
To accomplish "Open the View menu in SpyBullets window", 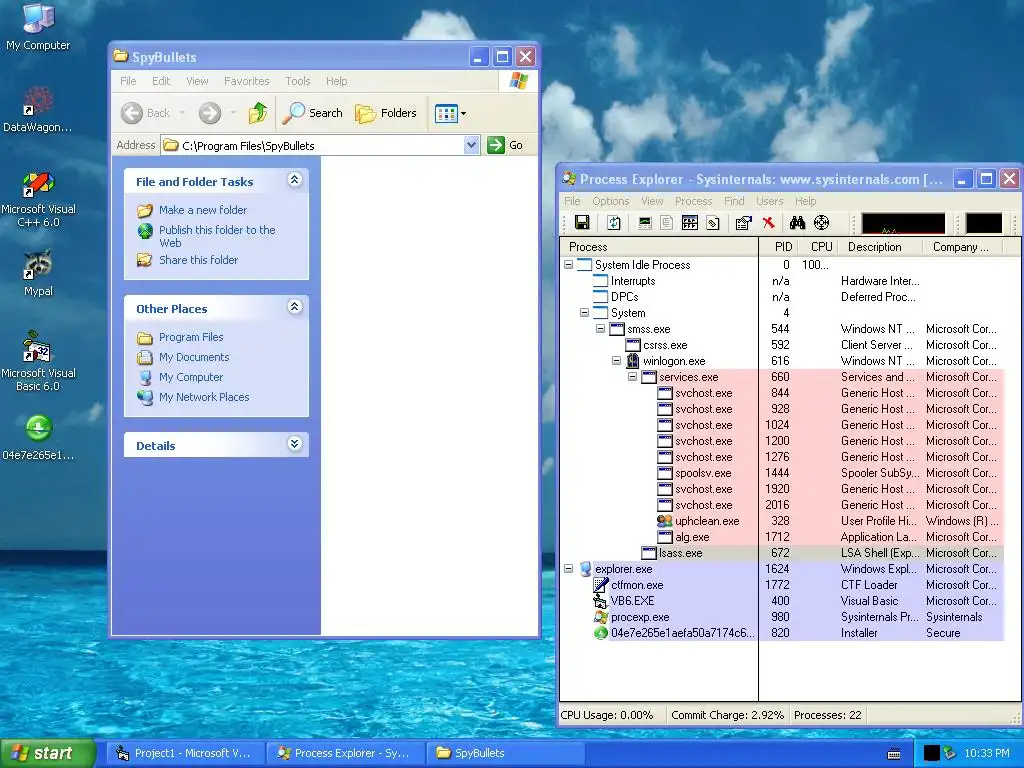I will click(x=197, y=81).
